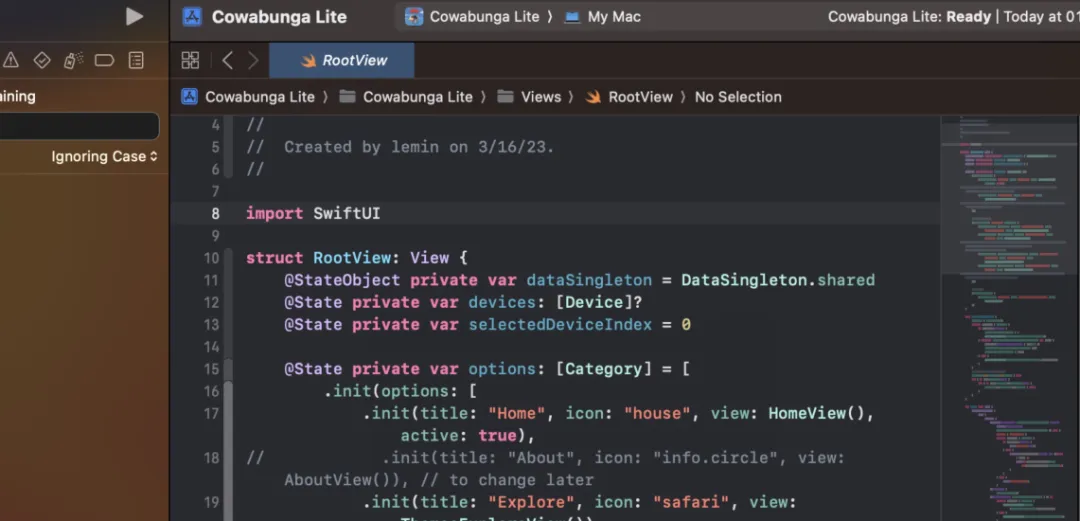Click line number 19 in gutter
The width and height of the screenshot is (1080, 521).
click(x=211, y=502)
